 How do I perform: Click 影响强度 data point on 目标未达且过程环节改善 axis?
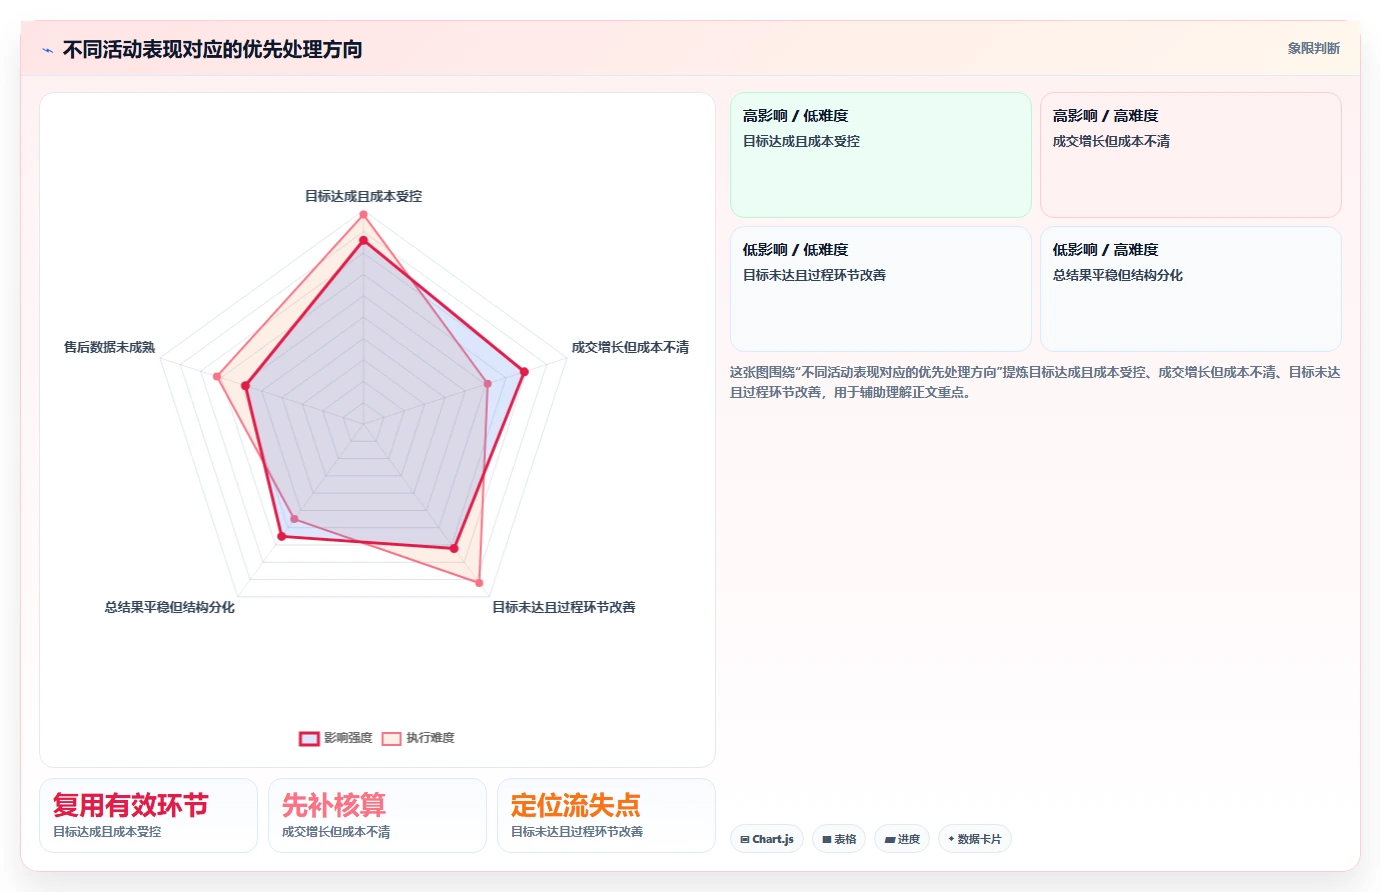pos(454,549)
